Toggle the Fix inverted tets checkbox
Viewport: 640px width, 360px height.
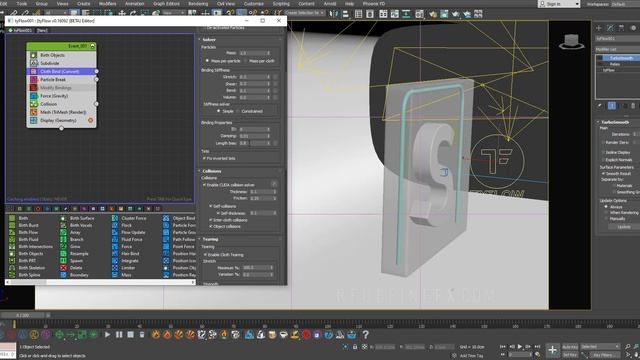(204, 158)
